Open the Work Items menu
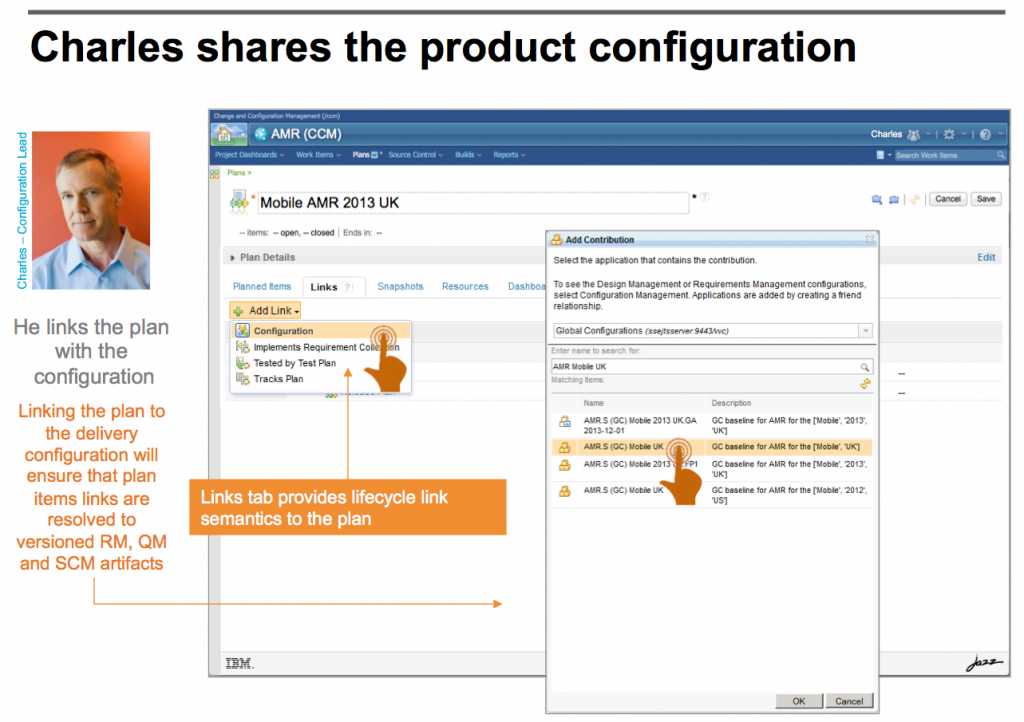The width and height of the screenshot is (1024, 722). coord(318,155)
